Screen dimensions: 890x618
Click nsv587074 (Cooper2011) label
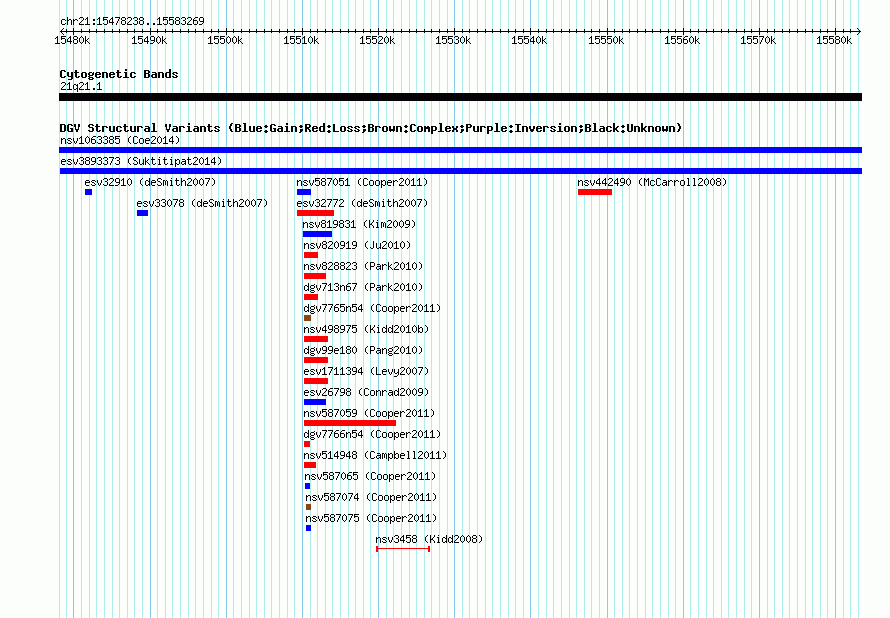(x=371, y=497)
